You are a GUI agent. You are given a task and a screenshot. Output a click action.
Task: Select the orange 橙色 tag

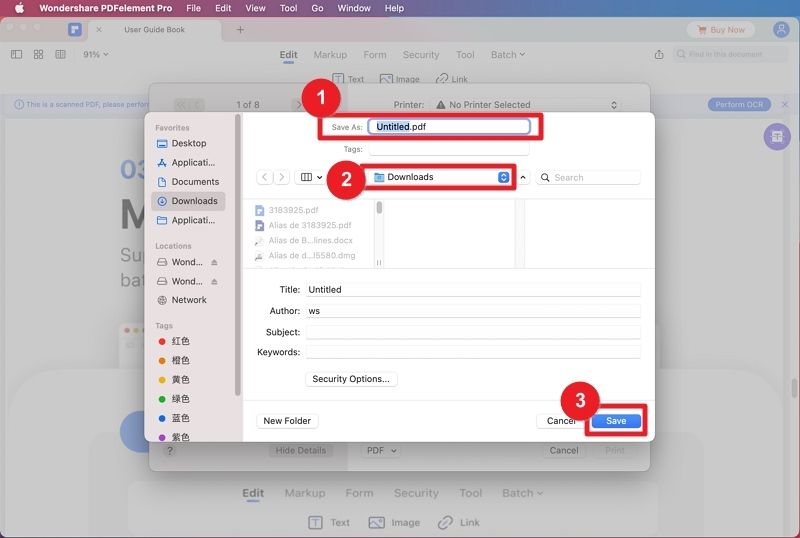174,361
